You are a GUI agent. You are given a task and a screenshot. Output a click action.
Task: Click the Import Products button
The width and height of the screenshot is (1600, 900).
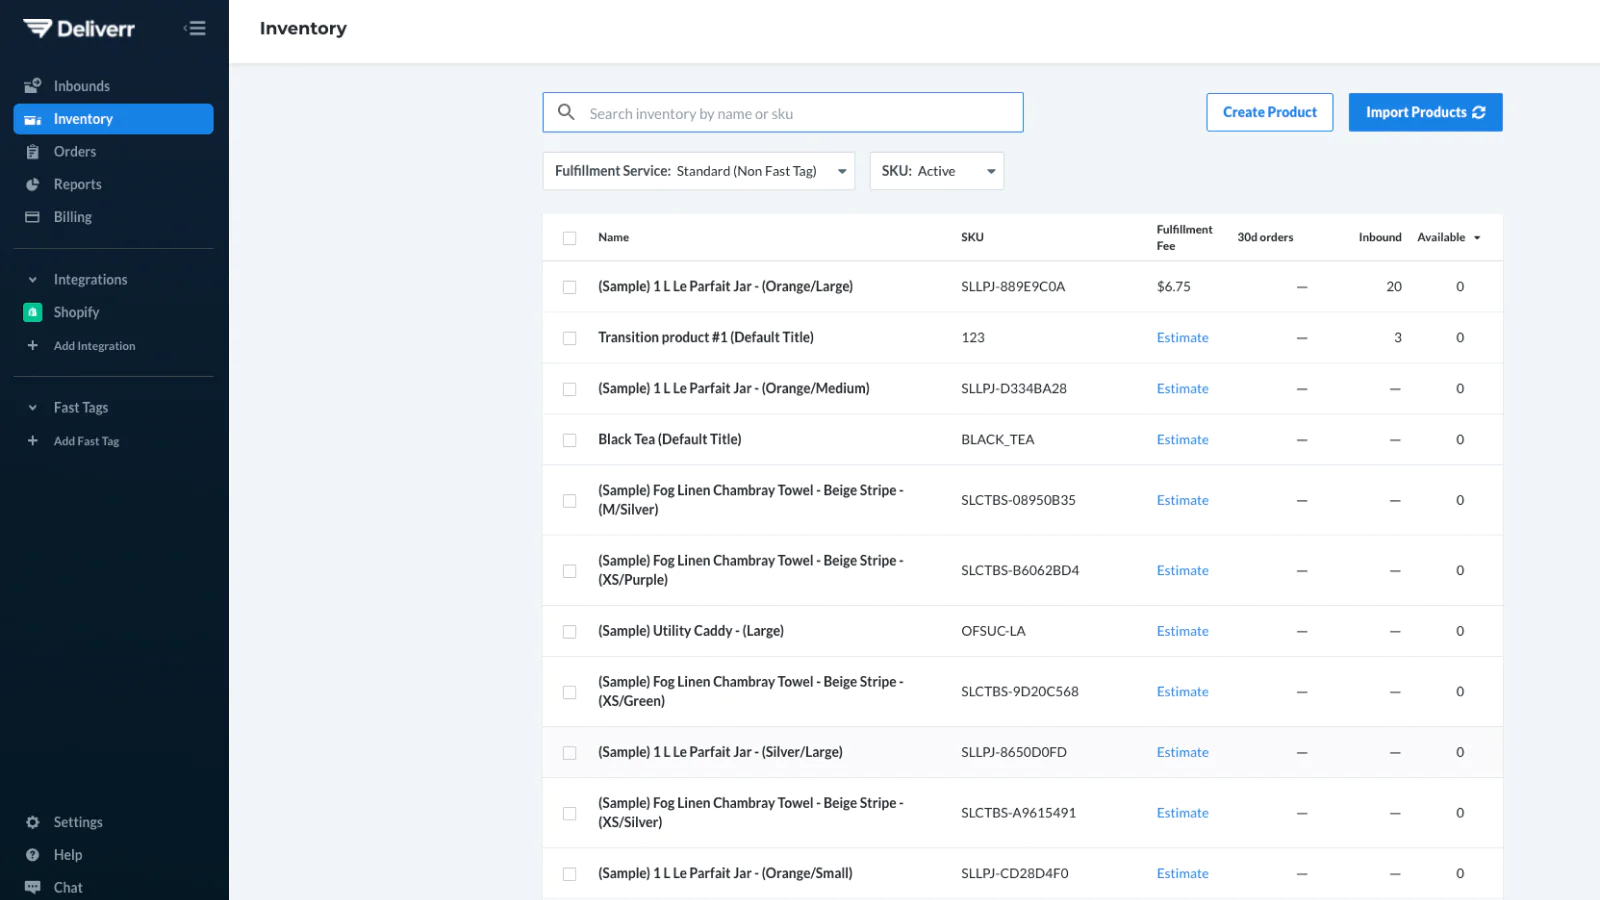point(1424,112)
